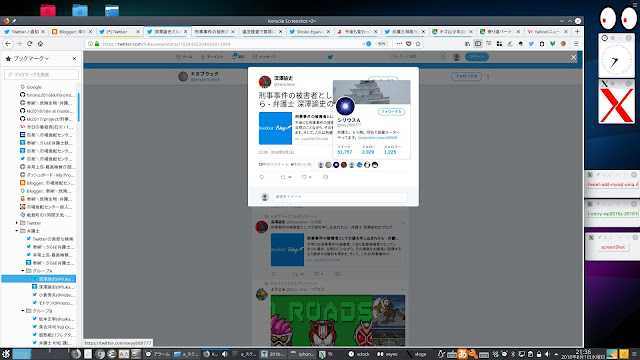640x360 pixels.
Task: Open the pink folder icon on desktop
Action: (x=48, y=10)
